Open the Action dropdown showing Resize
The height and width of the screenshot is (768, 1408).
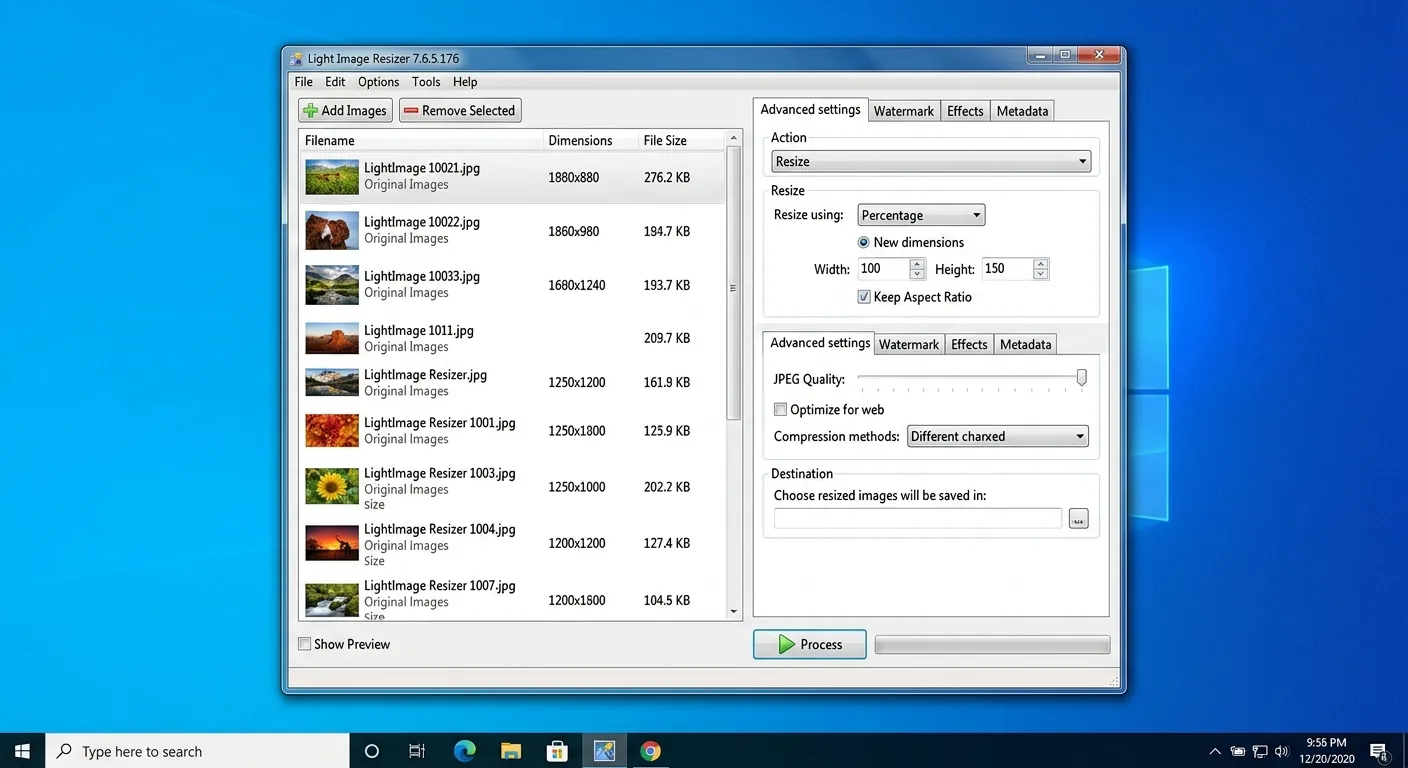point(931,161)
